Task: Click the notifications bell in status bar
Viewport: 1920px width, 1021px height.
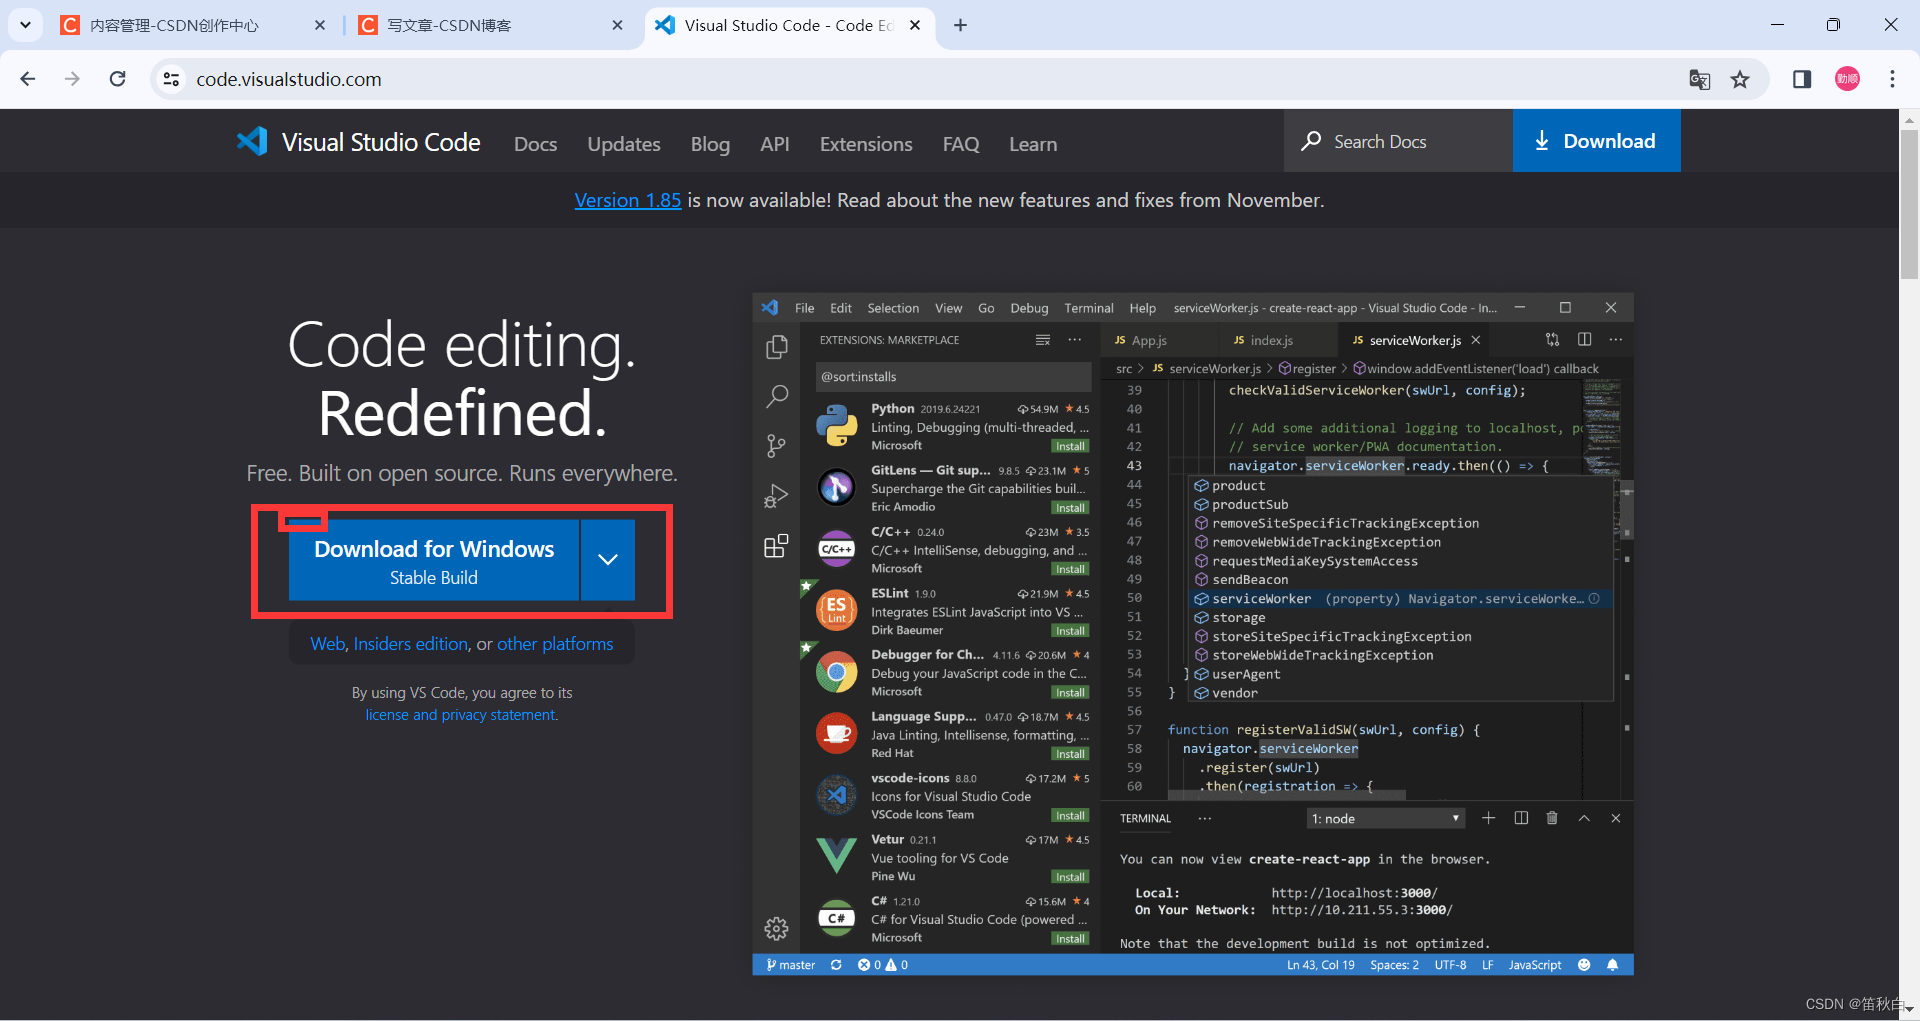Action: (1612, 965)
